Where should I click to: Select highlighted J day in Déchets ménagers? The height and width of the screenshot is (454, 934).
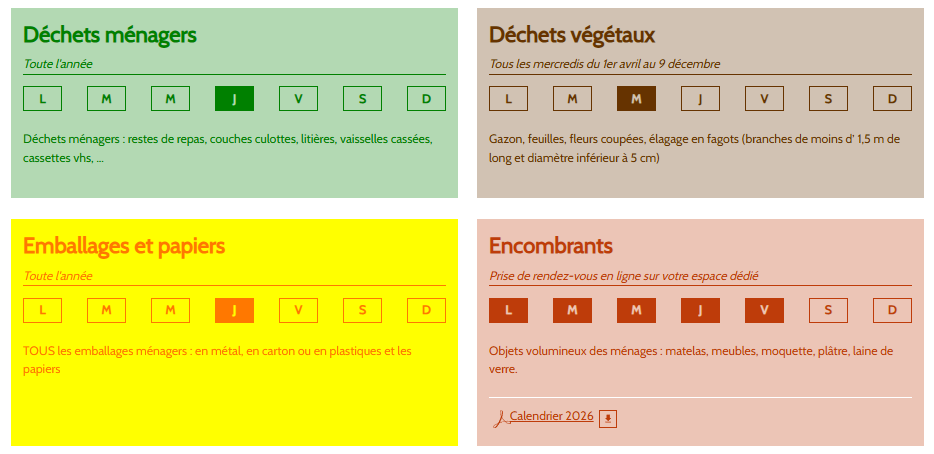[x=234, y=99]
